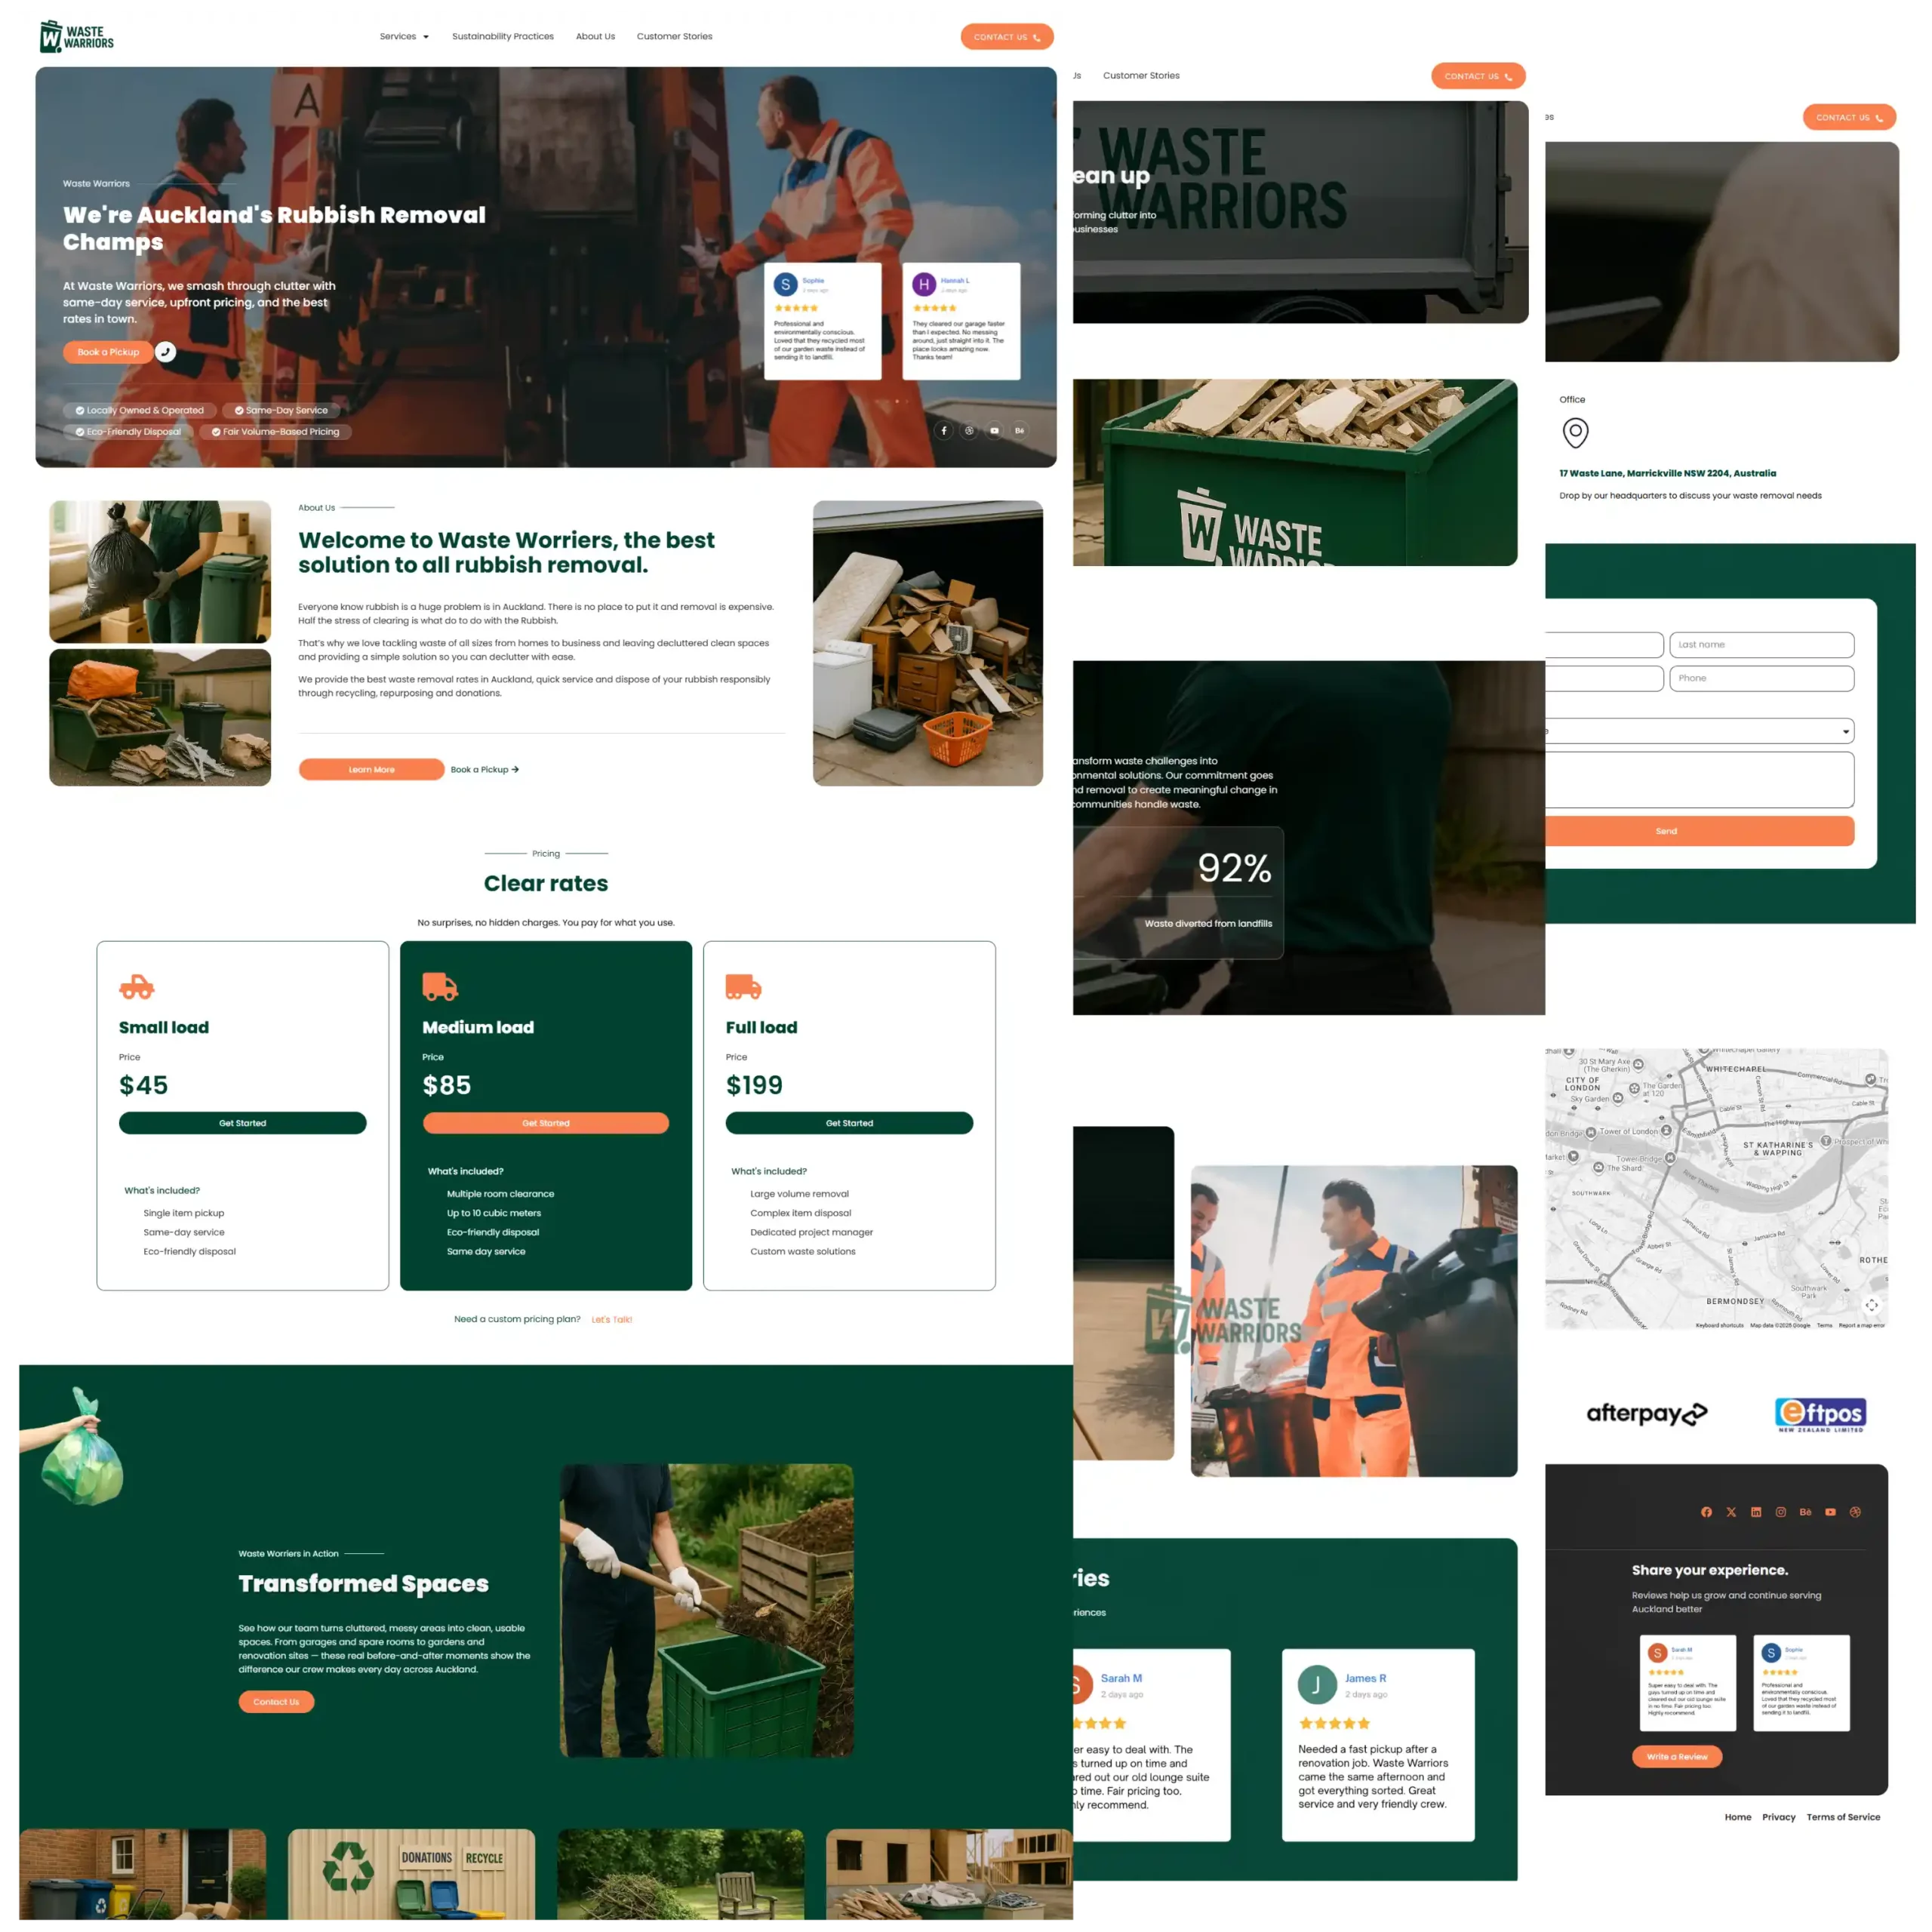Click the Send button on contact form
This screenshot has height=1932, width=1932.
[1700, 831]
